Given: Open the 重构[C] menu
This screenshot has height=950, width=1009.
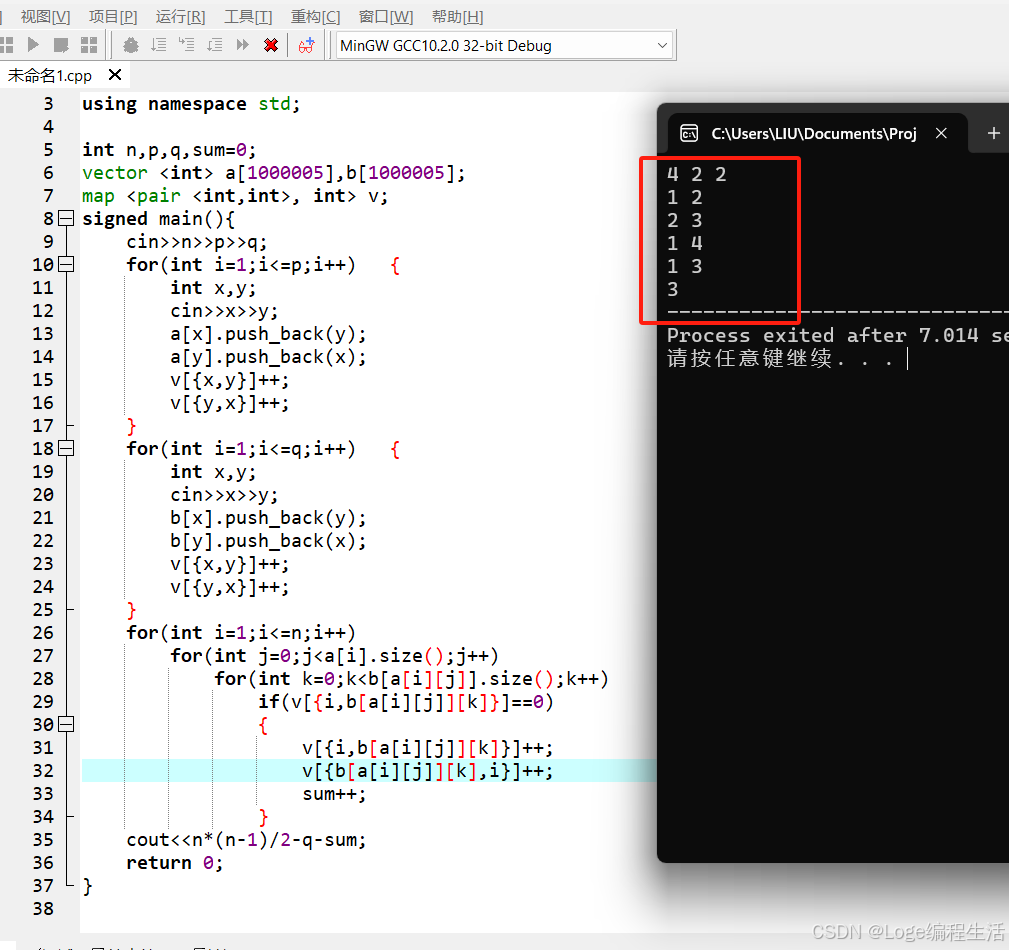Looking at the screenshot, I should 315,17.
